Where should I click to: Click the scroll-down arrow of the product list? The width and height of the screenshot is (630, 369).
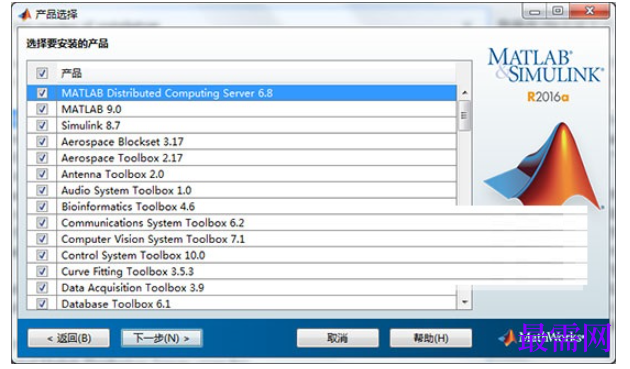point(464,302)
